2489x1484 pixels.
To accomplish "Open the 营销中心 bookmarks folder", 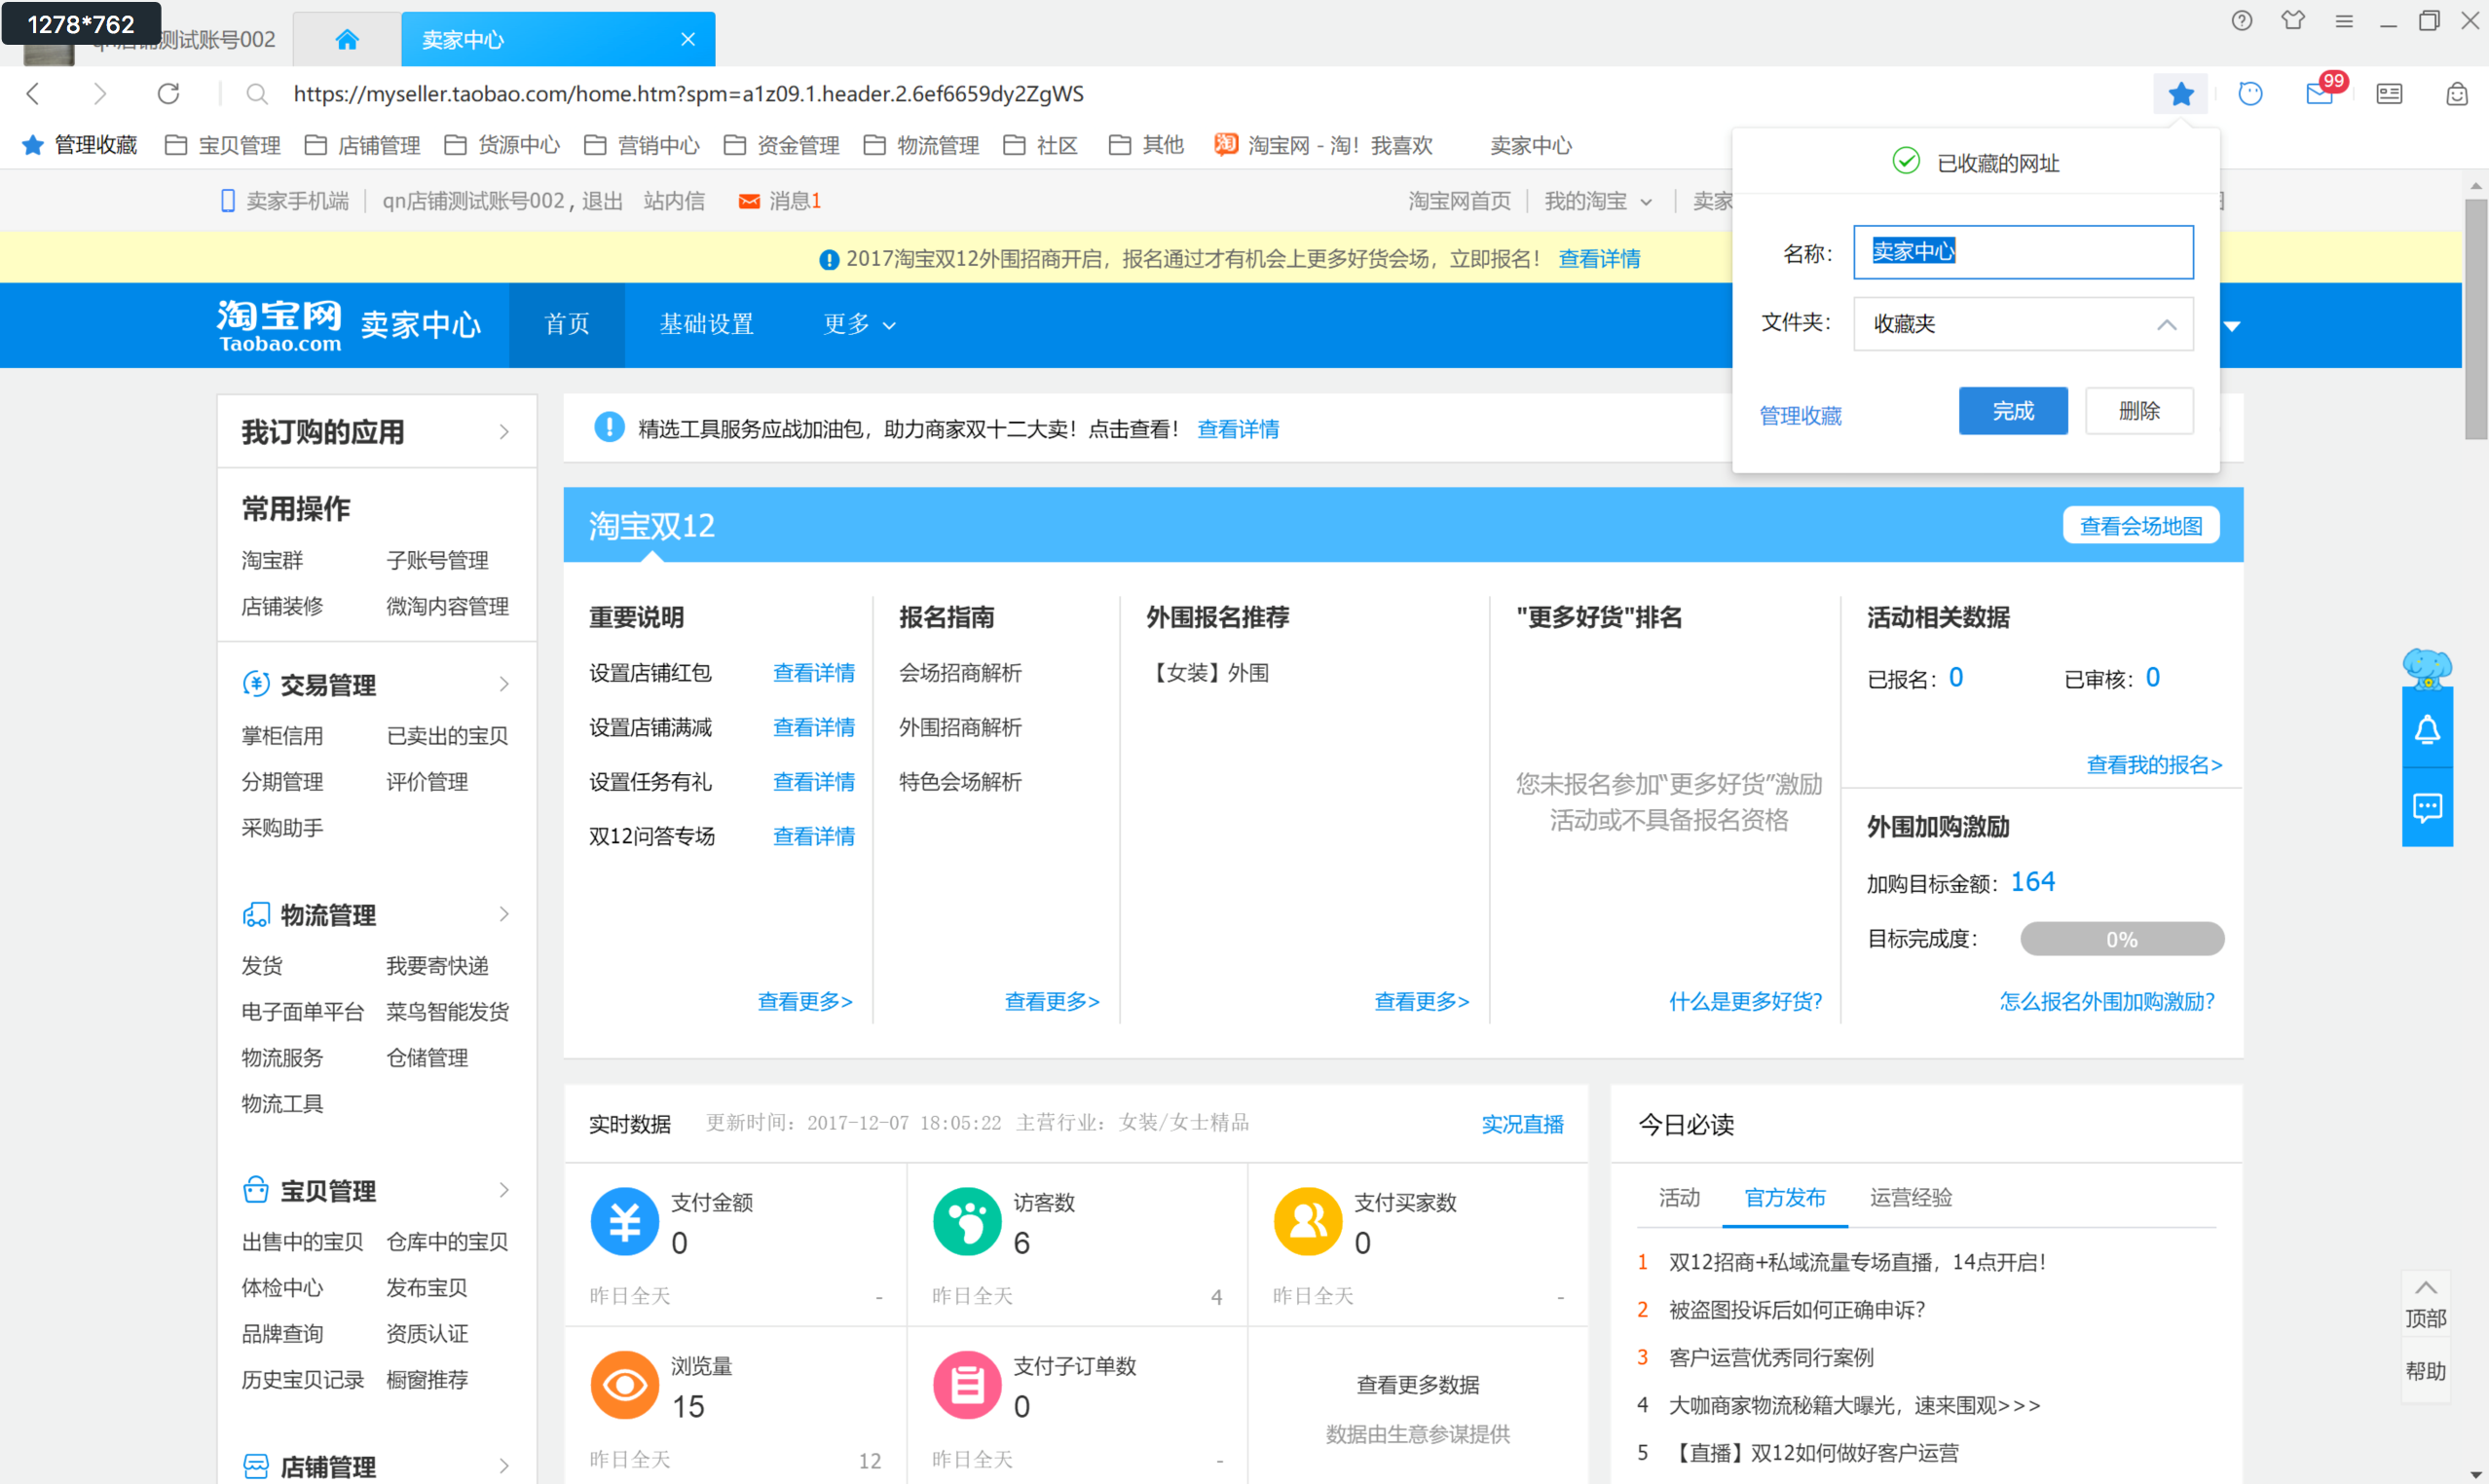I will point(642,146).
